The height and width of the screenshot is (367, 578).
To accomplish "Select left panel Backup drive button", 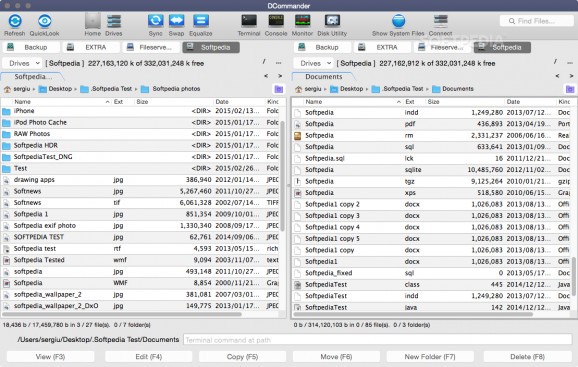I will [31, 47].
